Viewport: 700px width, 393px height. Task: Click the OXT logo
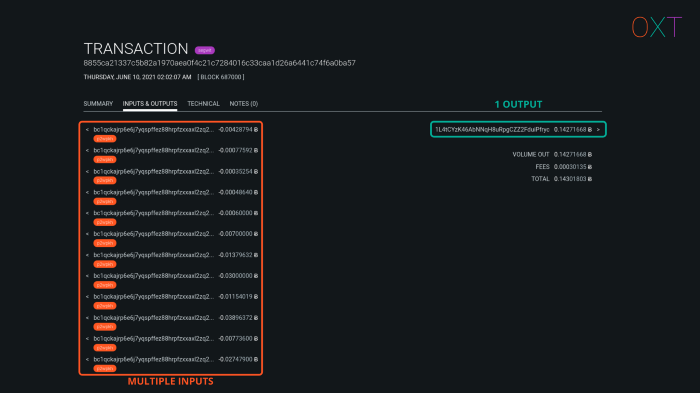[x=657, y=27]
